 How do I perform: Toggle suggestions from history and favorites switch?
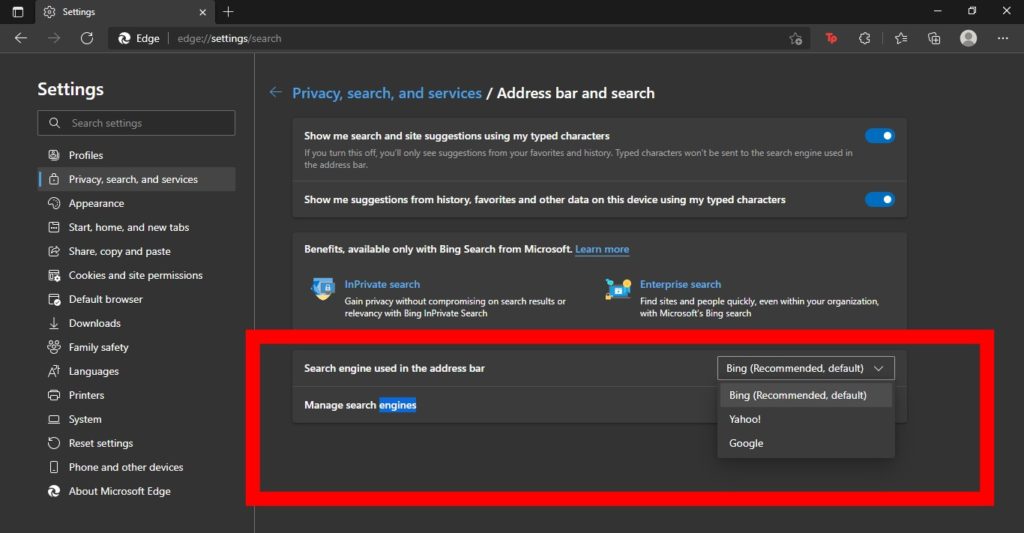880,199
